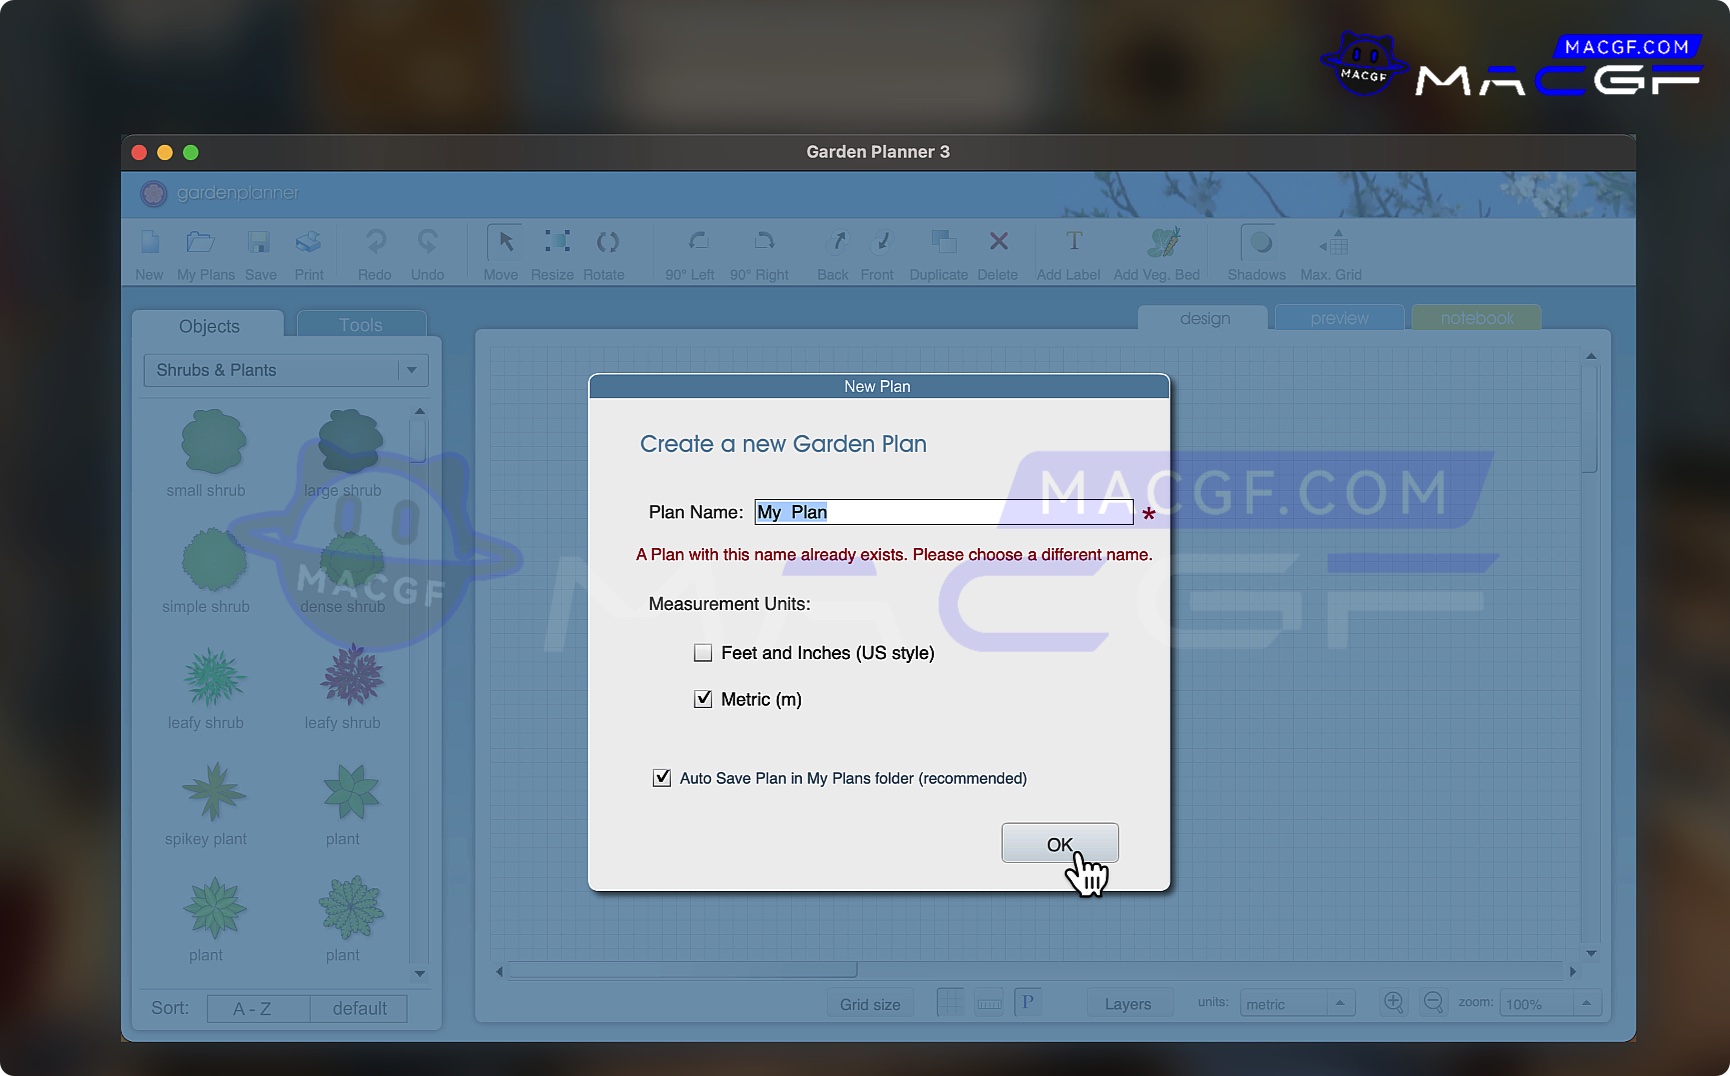Click the Add Label text icon
The image size is (1730, 1076).
pos(1073,242)
